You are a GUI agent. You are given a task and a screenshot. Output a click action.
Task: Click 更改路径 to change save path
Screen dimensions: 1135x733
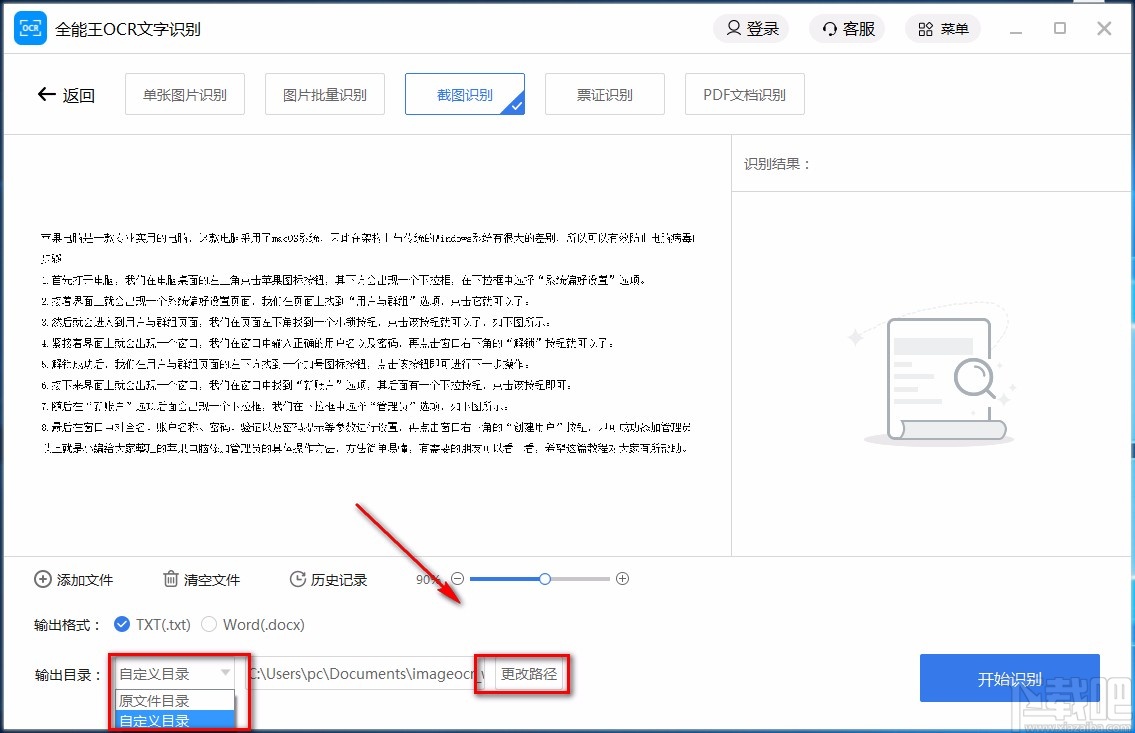pyautogui.click(x=529, y=674)
